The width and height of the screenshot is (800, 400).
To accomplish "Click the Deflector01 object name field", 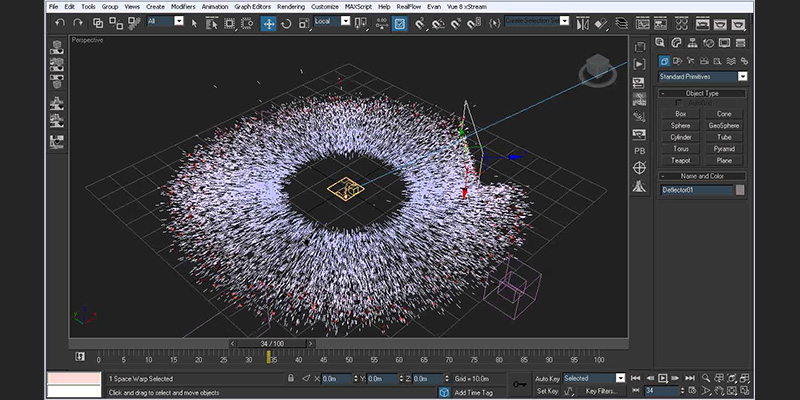I will (696, 190).
